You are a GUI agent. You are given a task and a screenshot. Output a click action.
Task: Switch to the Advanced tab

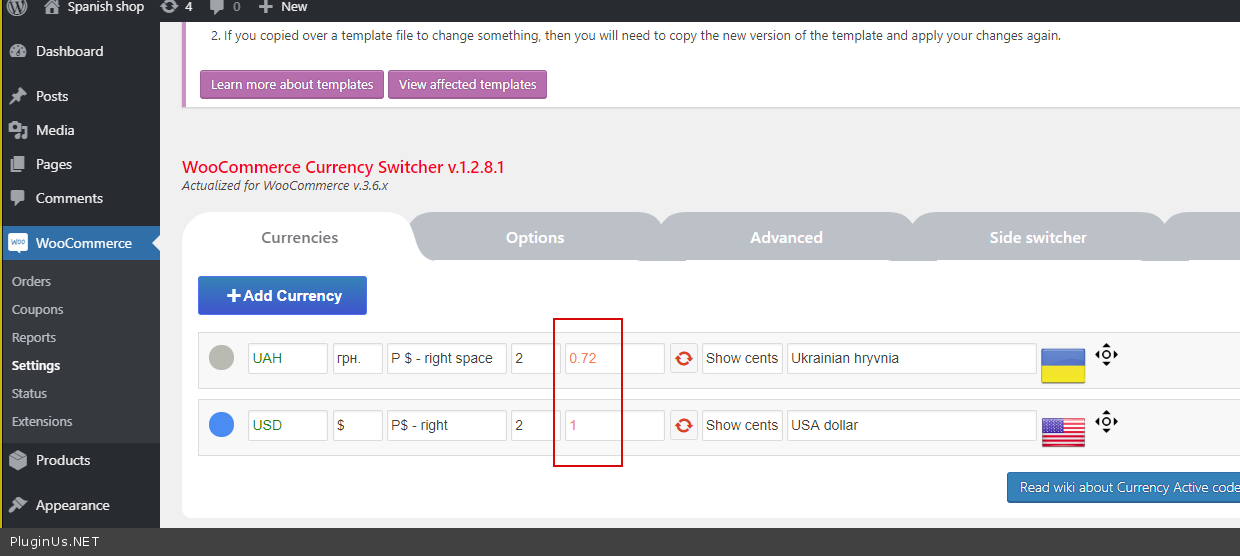click(786, 237)
